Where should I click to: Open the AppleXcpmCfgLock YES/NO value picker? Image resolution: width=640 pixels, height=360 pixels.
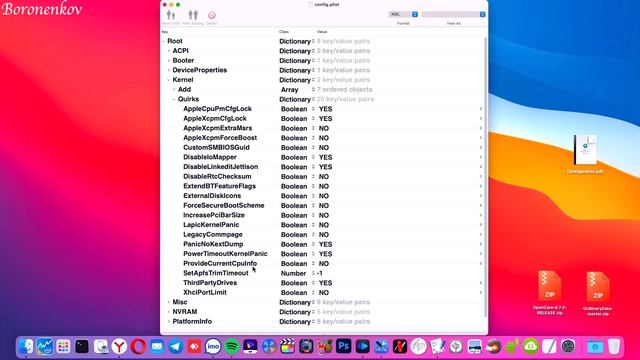pyautogui.click(x=481, y=119)
